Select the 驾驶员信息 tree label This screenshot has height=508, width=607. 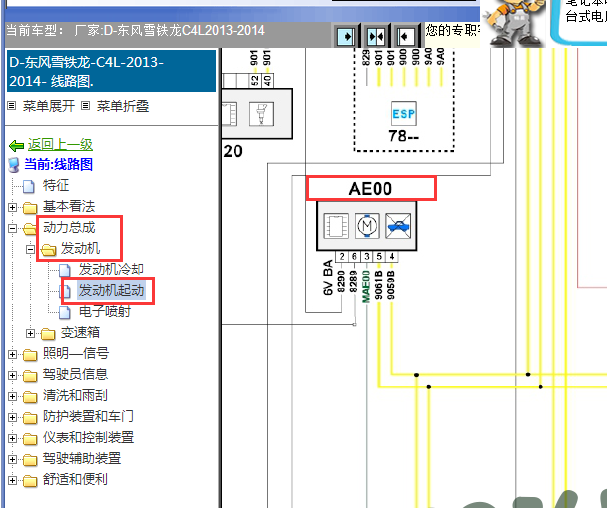point(75,374)
